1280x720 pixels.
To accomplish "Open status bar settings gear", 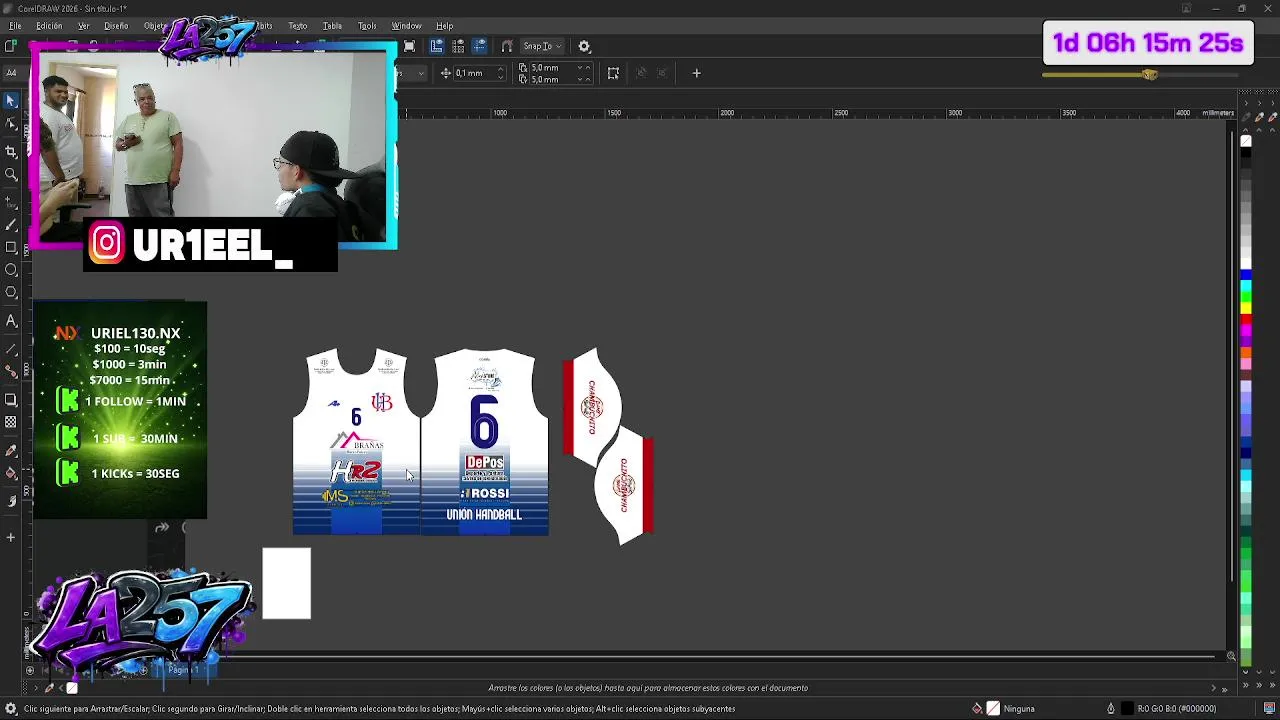I will coord(10,709).
